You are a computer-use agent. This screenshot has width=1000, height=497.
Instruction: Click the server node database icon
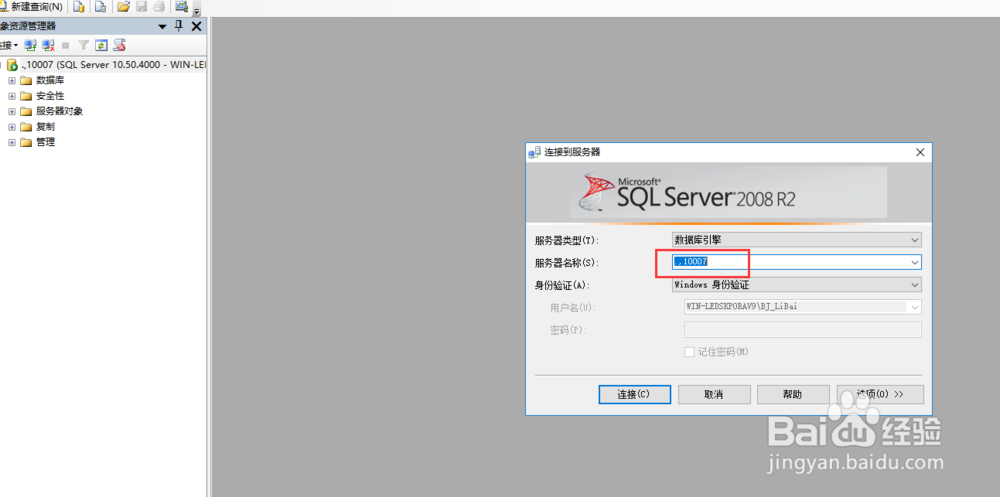[12, 65]
